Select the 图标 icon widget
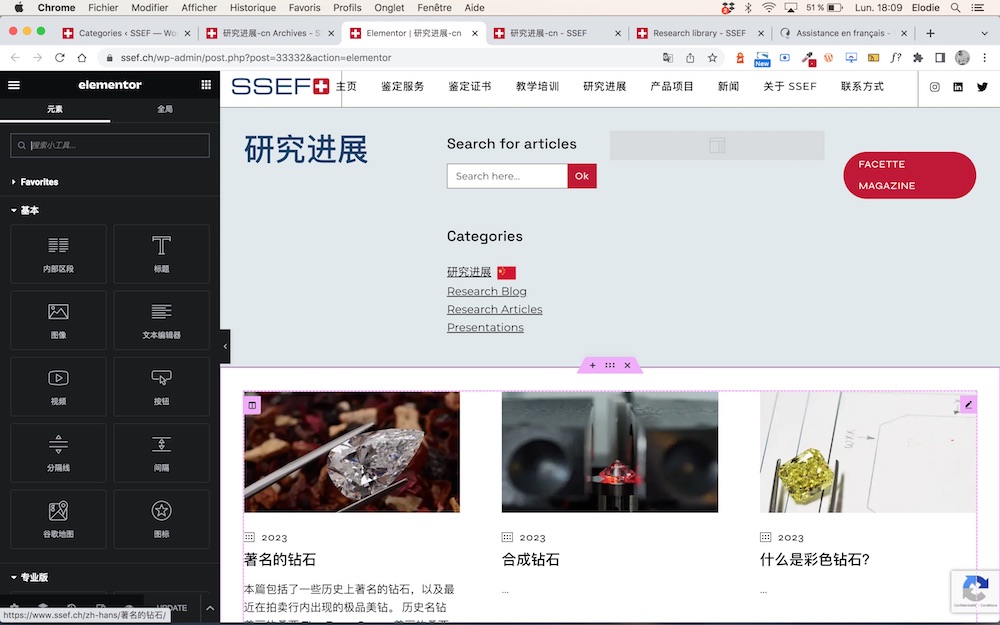This screenshot has height=625, width=1000. [x=161, y=519]
